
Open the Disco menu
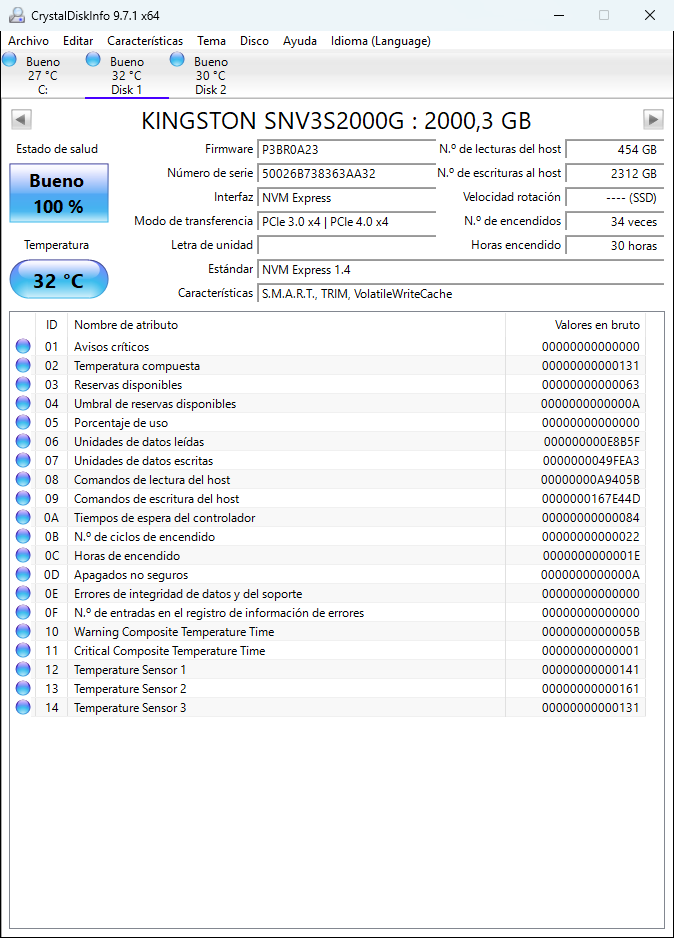pos(254,41)
